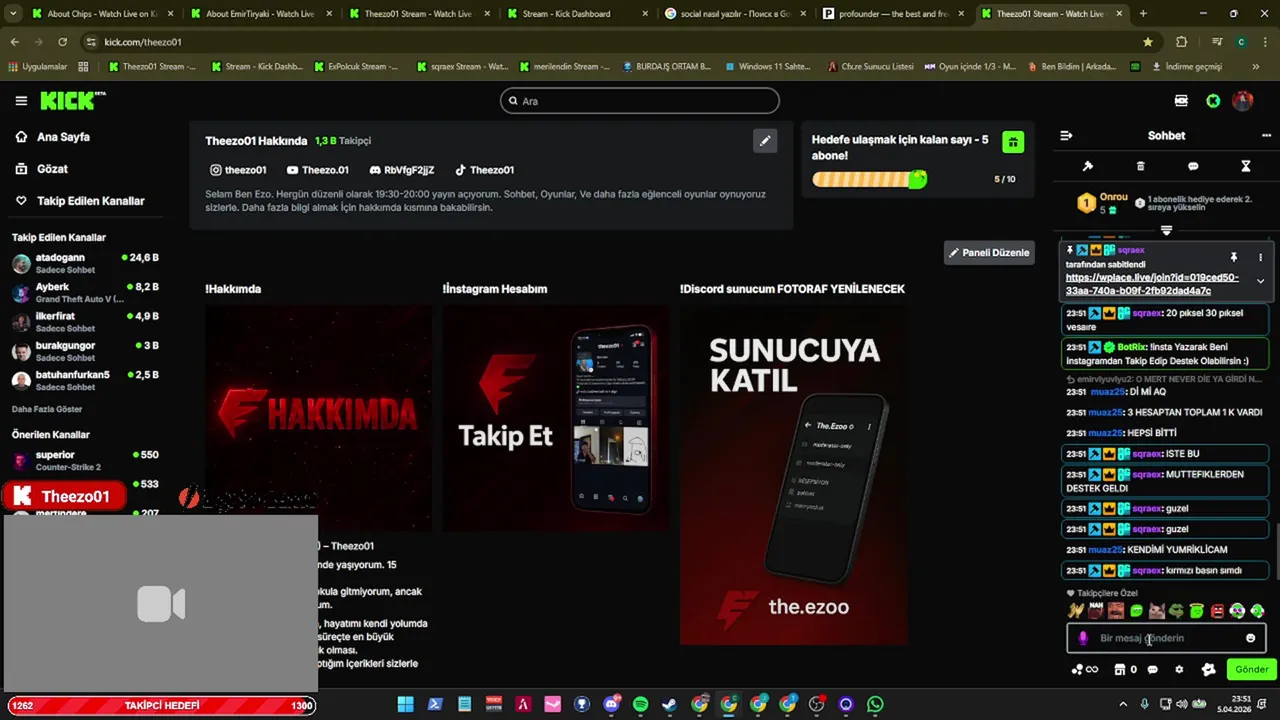Open chat settings gear icon
Viewport: 1280px width, 720px height.
[x=1179, y=670]
